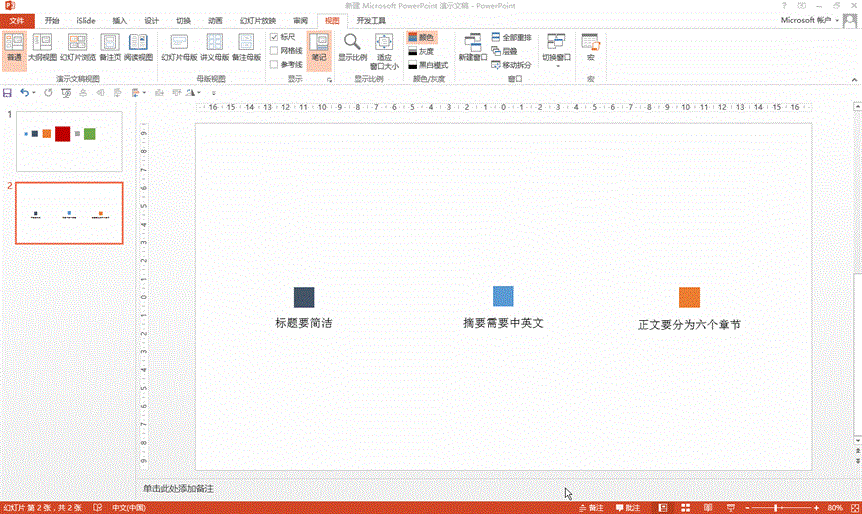Switch to the 插入 (Insert) tab
The height and width of the screenshot is (514, 862).
point(120,20)
